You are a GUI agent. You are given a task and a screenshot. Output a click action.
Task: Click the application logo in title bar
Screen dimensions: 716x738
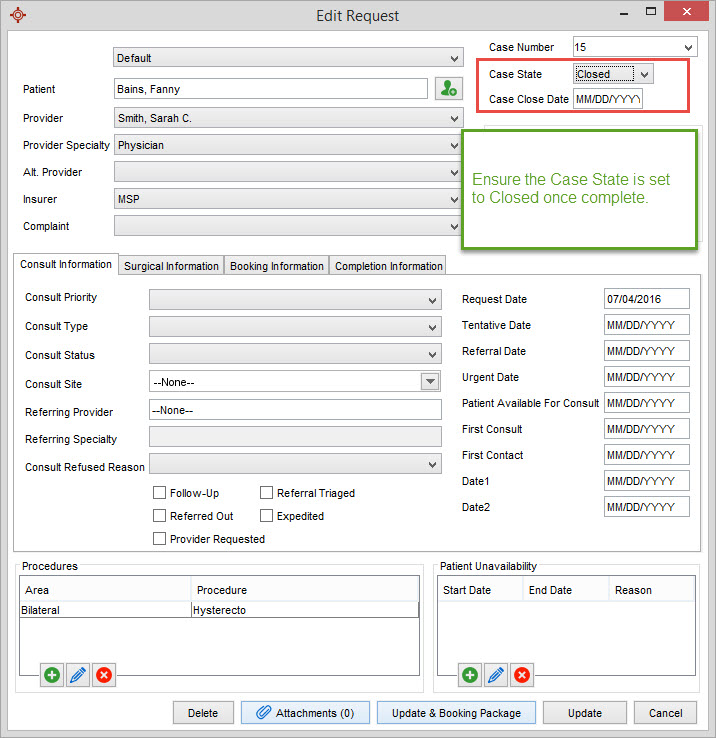click(x=17, y=15)
